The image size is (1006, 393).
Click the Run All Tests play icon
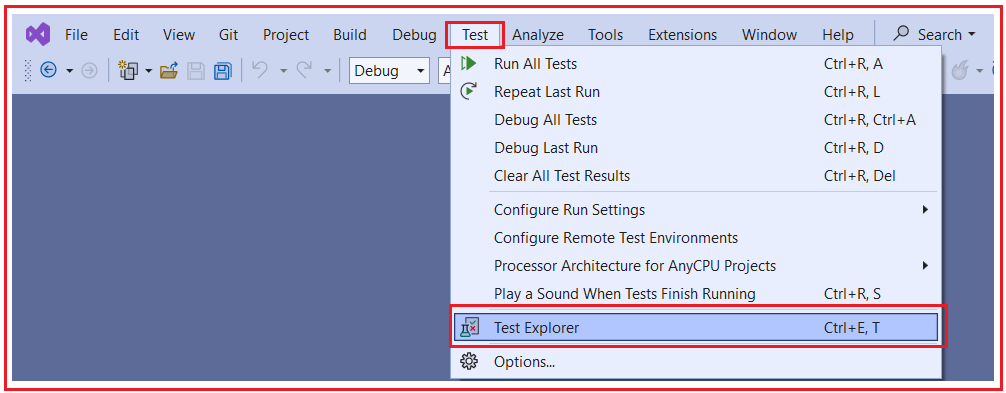[x=469, y=63]
